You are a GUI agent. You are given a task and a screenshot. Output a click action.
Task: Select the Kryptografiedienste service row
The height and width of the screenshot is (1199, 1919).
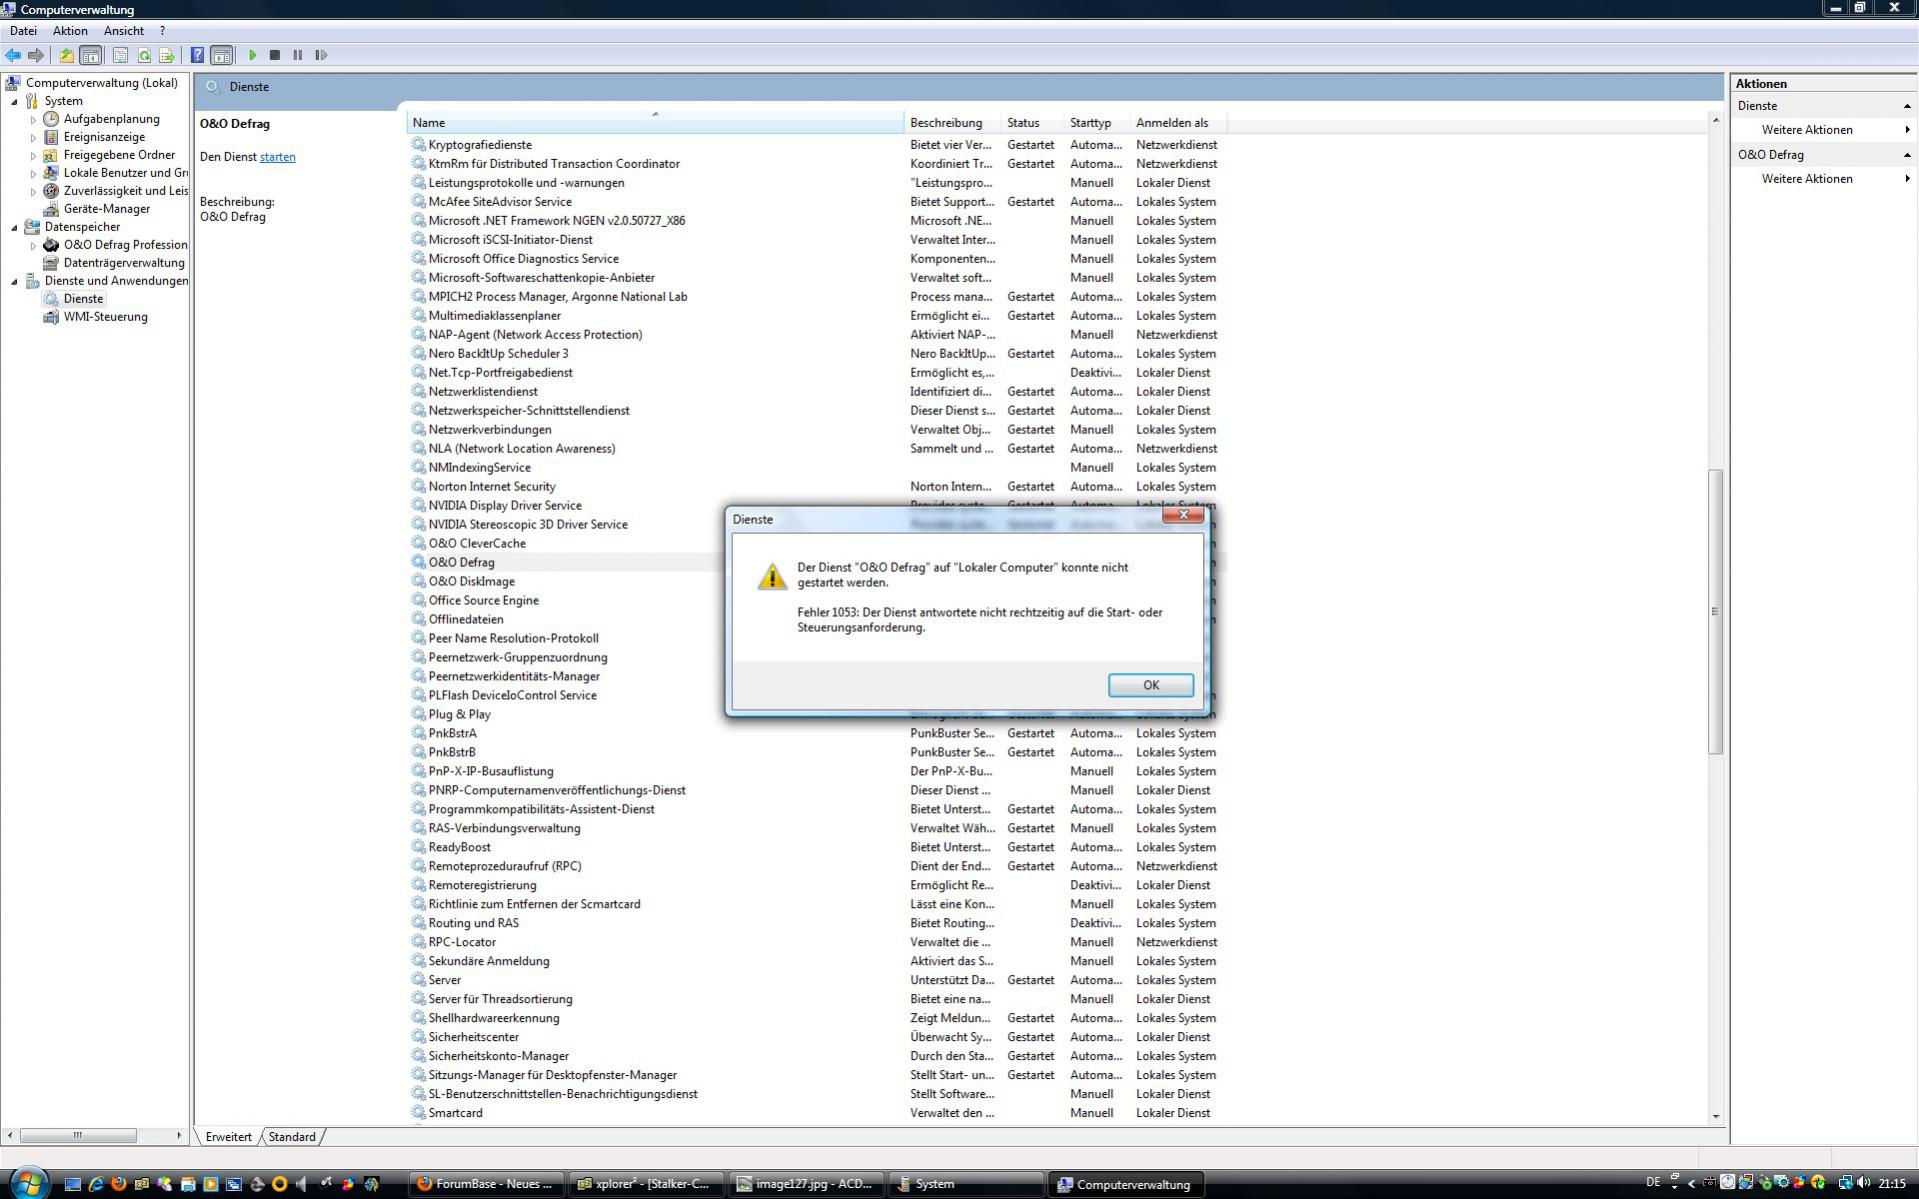pos(815,145)
